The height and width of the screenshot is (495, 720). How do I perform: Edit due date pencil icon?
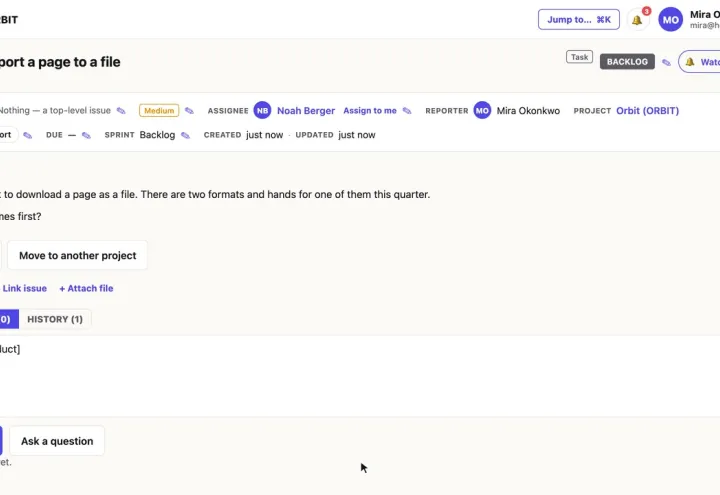[x=86, y=135]
